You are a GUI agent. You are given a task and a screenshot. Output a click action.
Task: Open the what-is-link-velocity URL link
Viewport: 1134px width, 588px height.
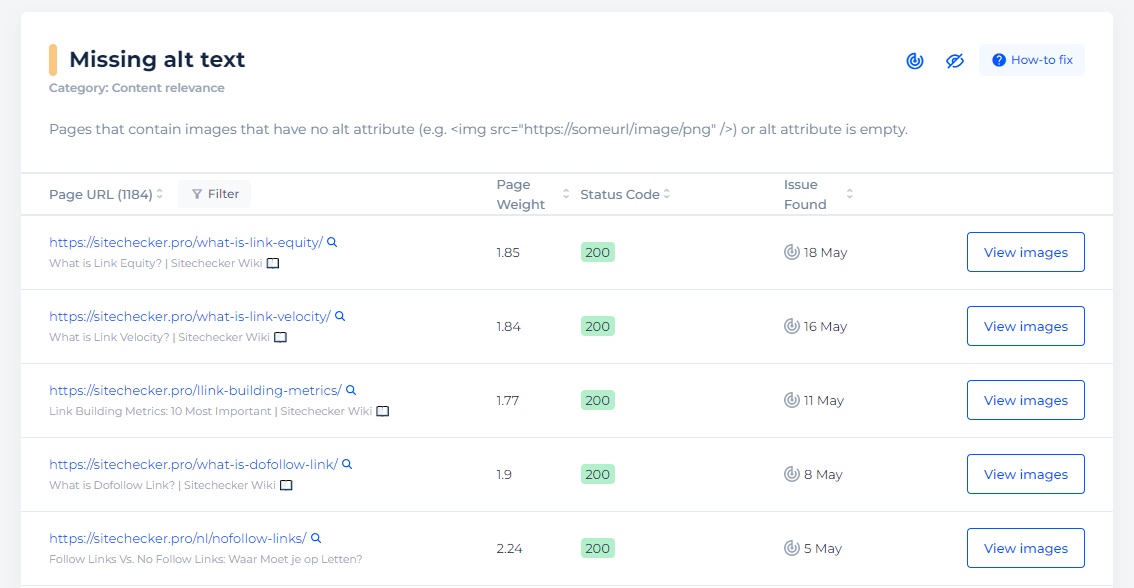[x=189, y=316]
